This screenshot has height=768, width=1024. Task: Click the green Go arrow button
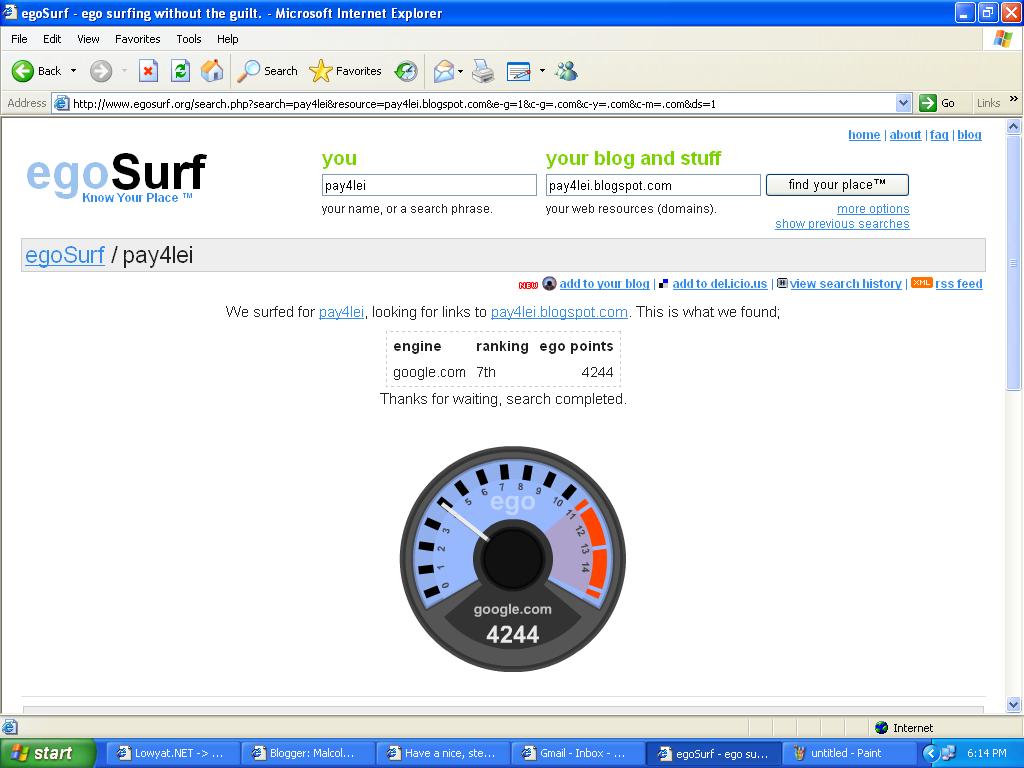(x=927, y=103)
